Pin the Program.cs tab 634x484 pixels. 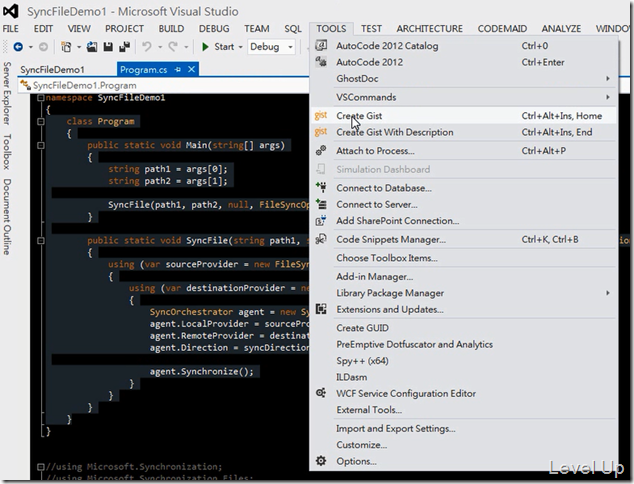(x=178, y=70)
